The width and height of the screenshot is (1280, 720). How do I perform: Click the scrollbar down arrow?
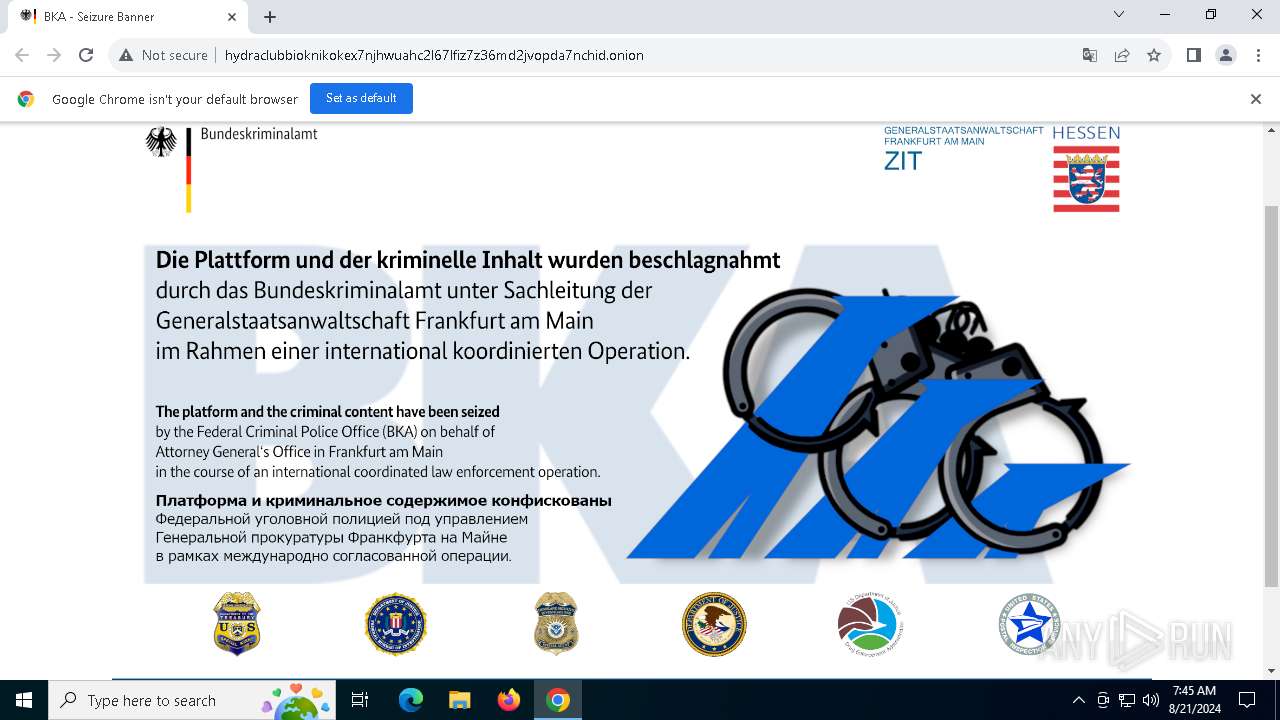tap(1271, 671)
